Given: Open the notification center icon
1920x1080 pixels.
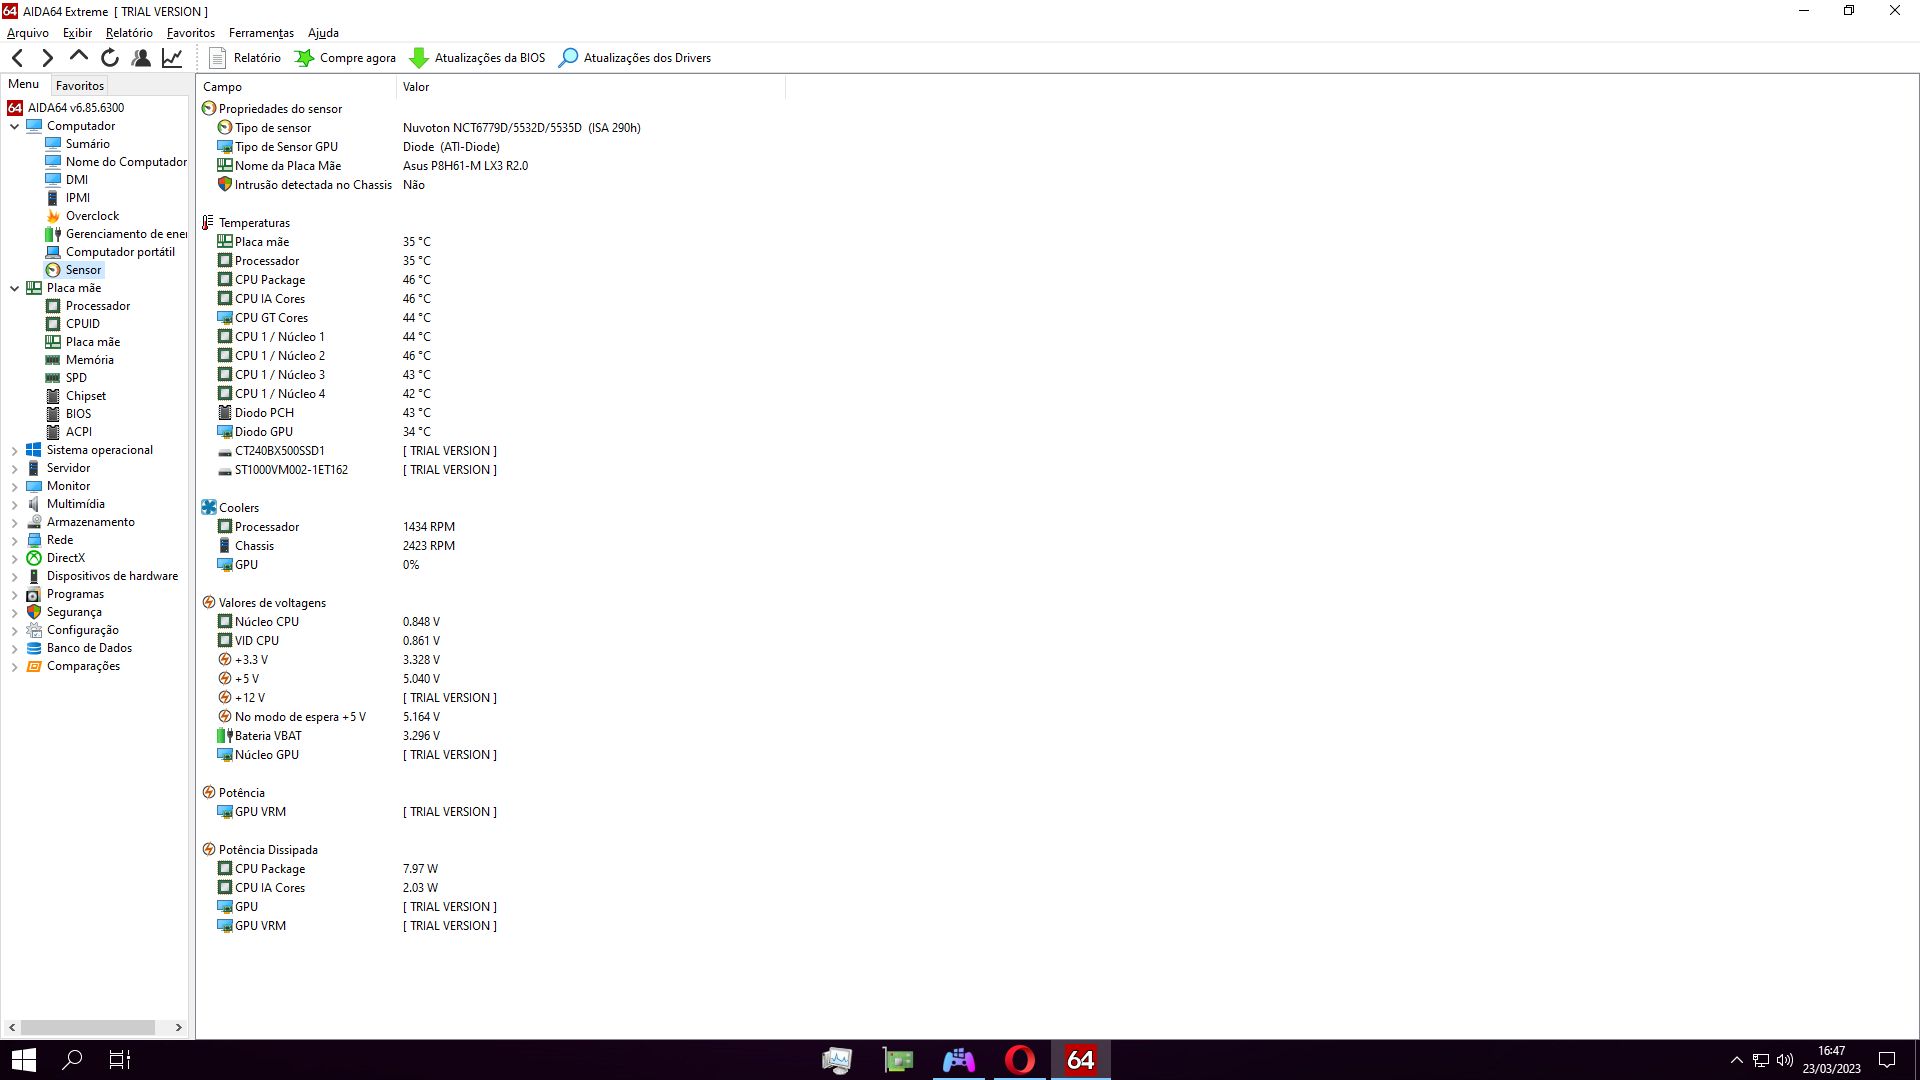Looking at the screenshot, I should [x=1887, y=1060].
